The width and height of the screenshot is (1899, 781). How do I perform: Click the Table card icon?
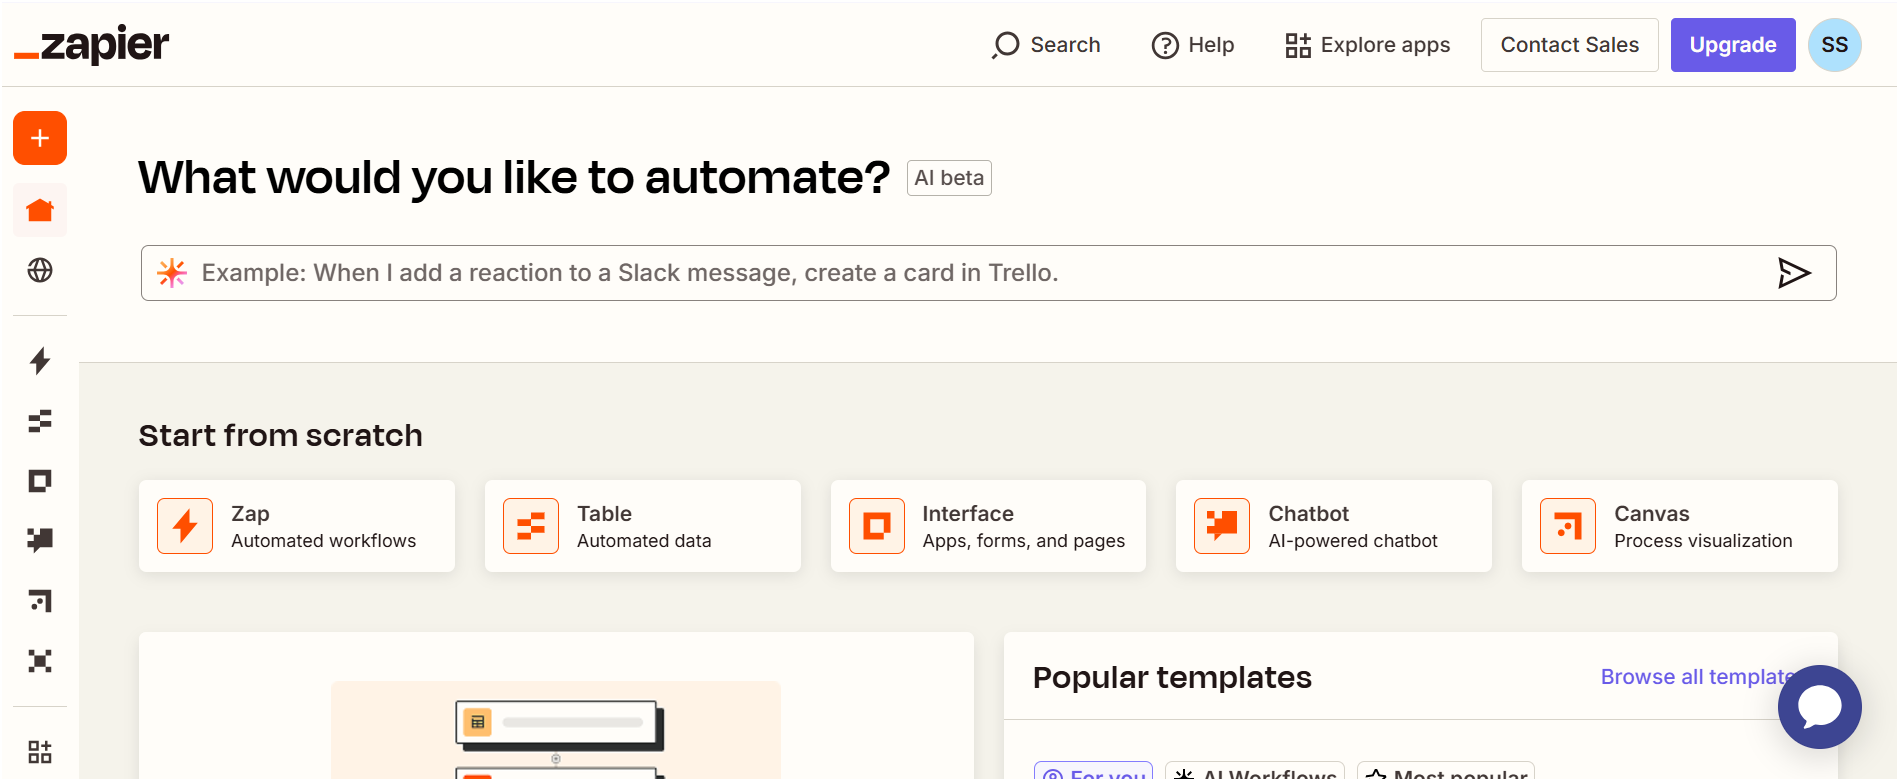[531, 526]
